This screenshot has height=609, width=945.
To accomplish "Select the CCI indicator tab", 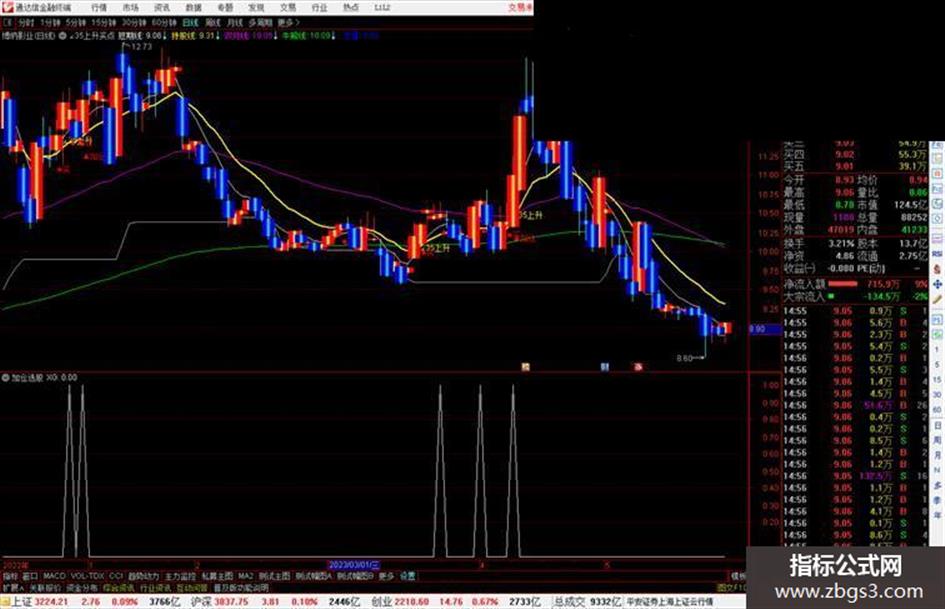I will pyautogui.click(x=116, y=577).
